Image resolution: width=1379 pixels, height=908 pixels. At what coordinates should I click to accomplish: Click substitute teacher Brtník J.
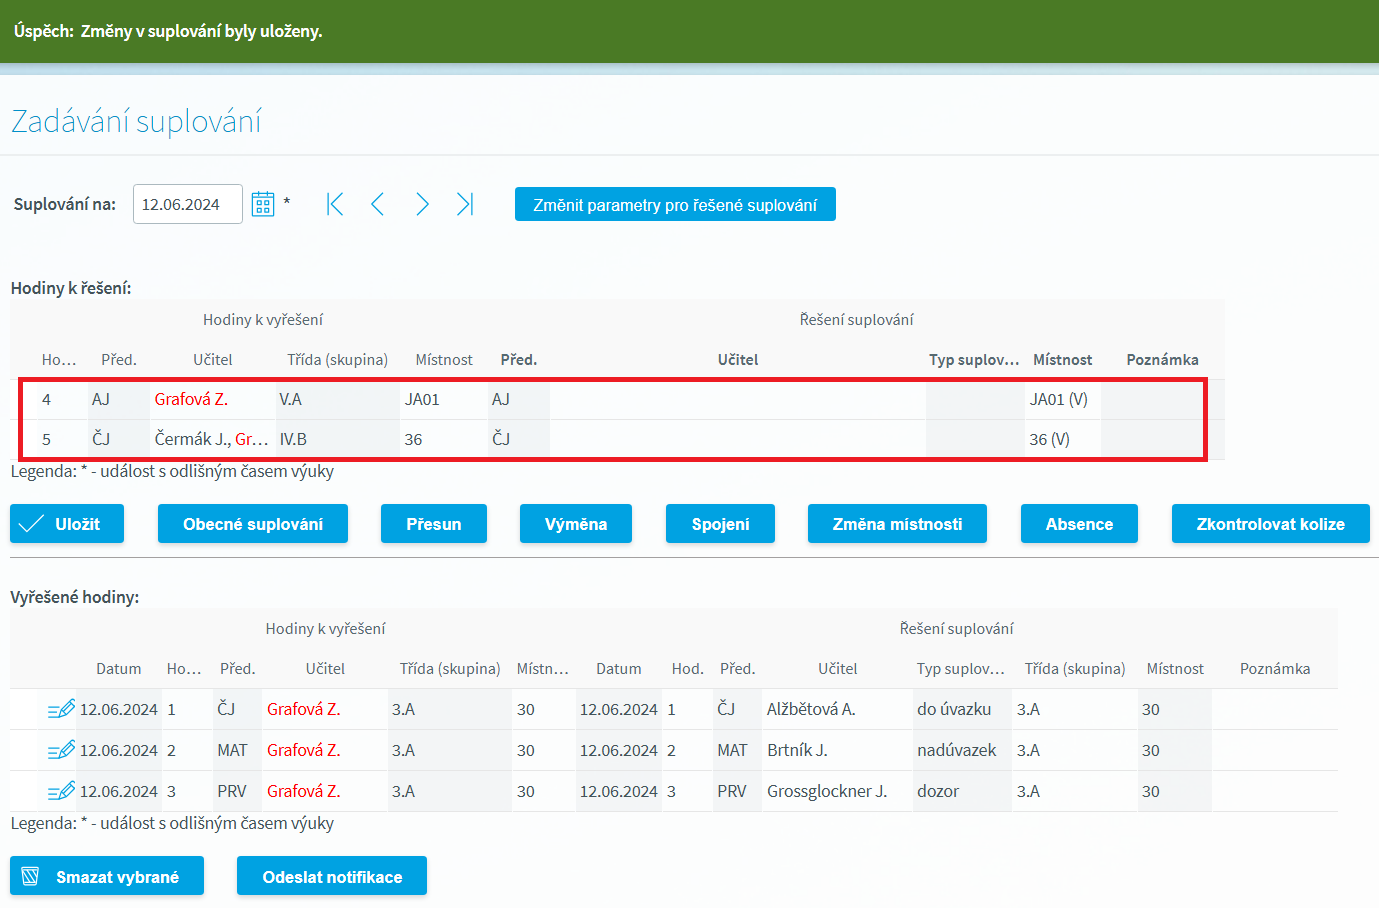click(x=797, y=750)
